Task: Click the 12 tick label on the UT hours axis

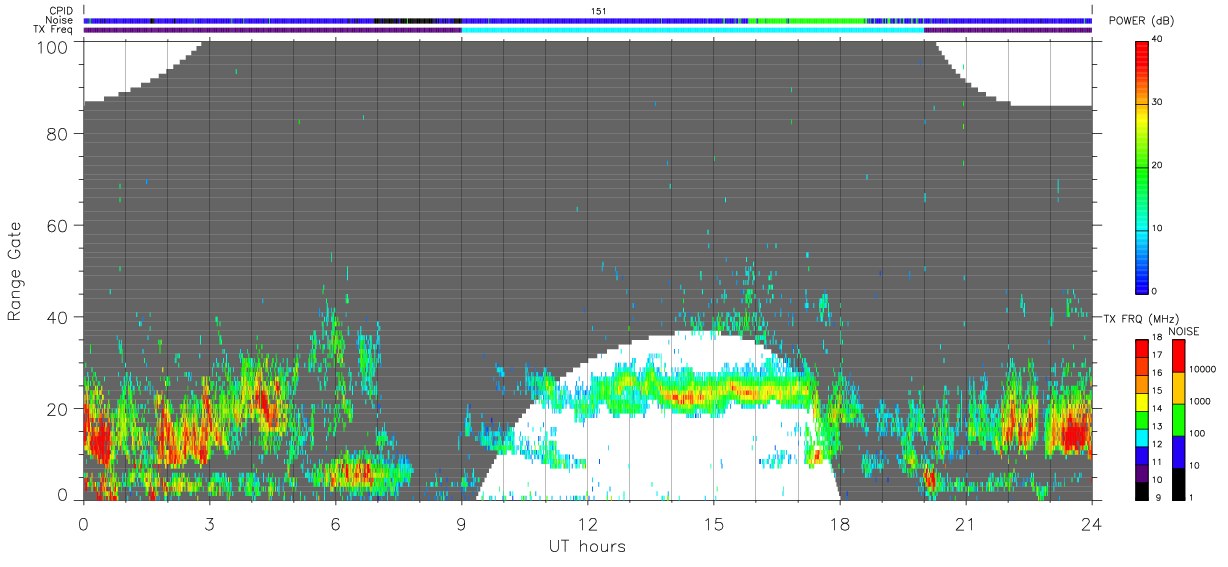Action: (x=587, y=524)
